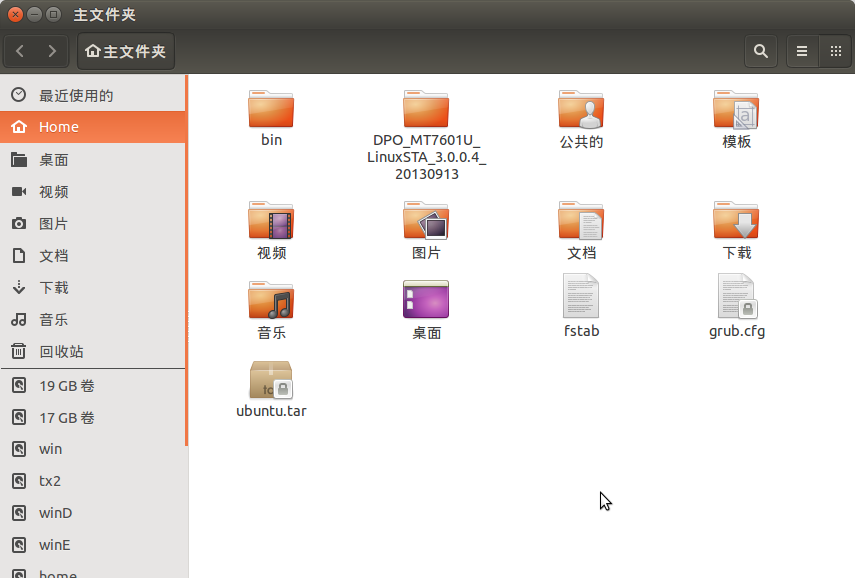Open the search magnifier in the toolbar
Image resolution: width=855 pixels, height=578 pixels.
(x=761, y=51)
